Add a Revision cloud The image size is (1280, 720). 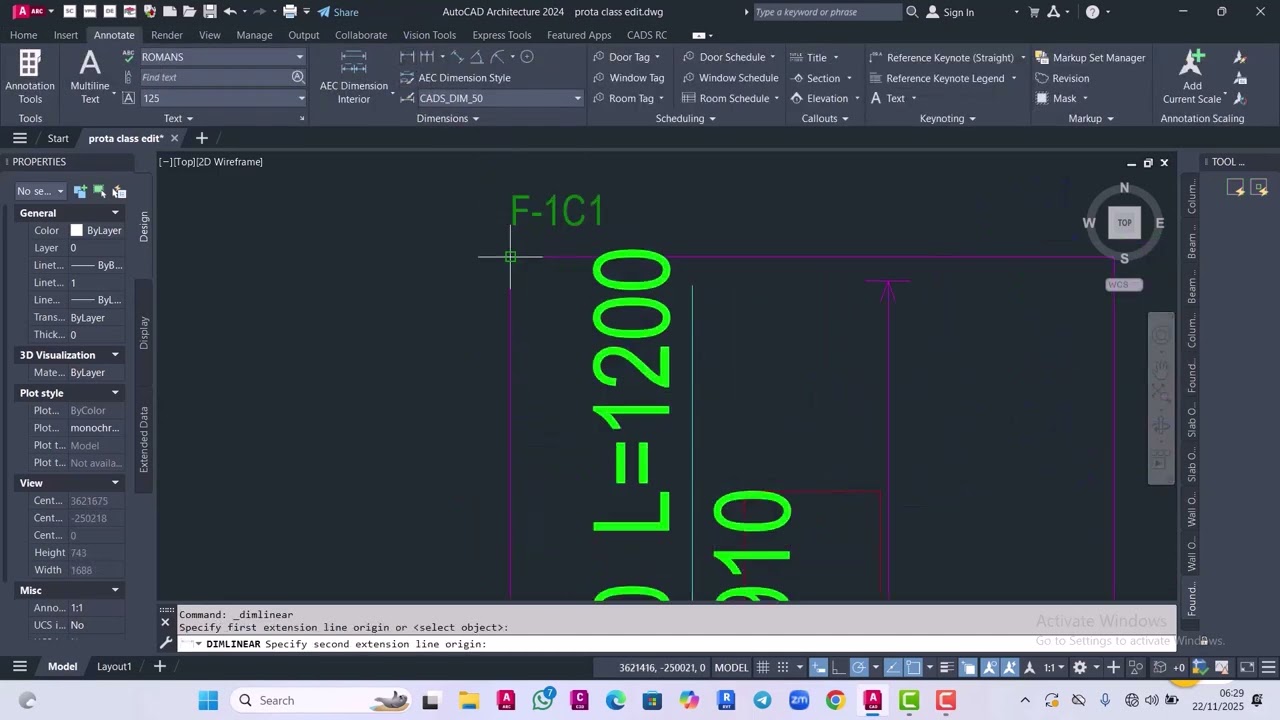point(1062,78)
